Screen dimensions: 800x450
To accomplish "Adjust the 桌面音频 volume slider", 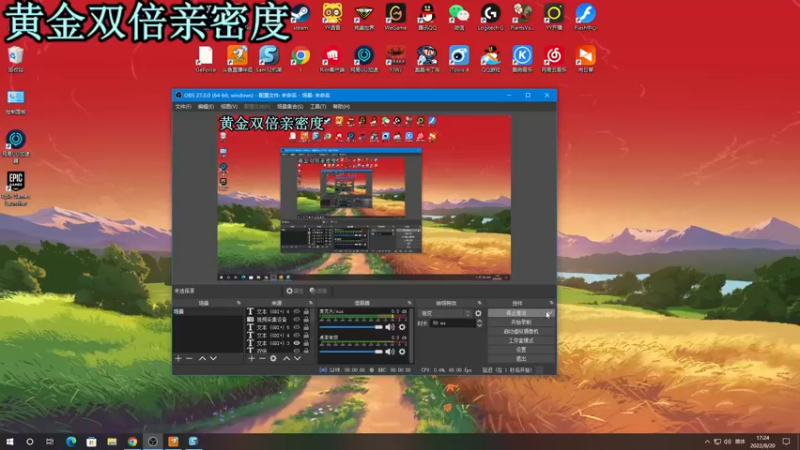I will pos(351,352).
